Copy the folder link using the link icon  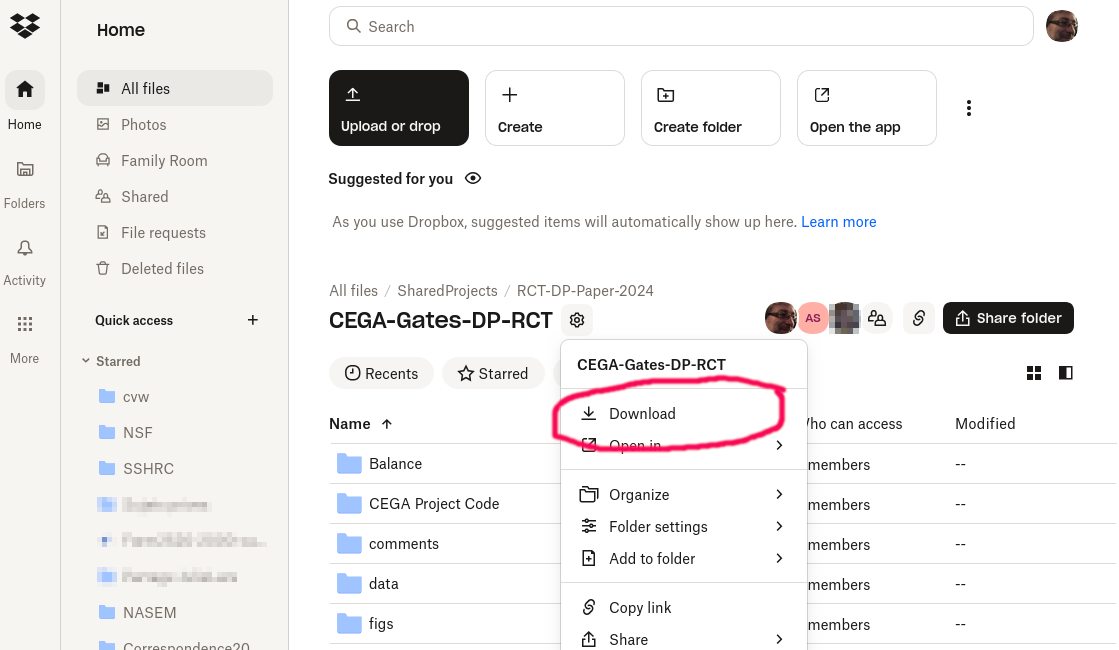coord(918,317)
